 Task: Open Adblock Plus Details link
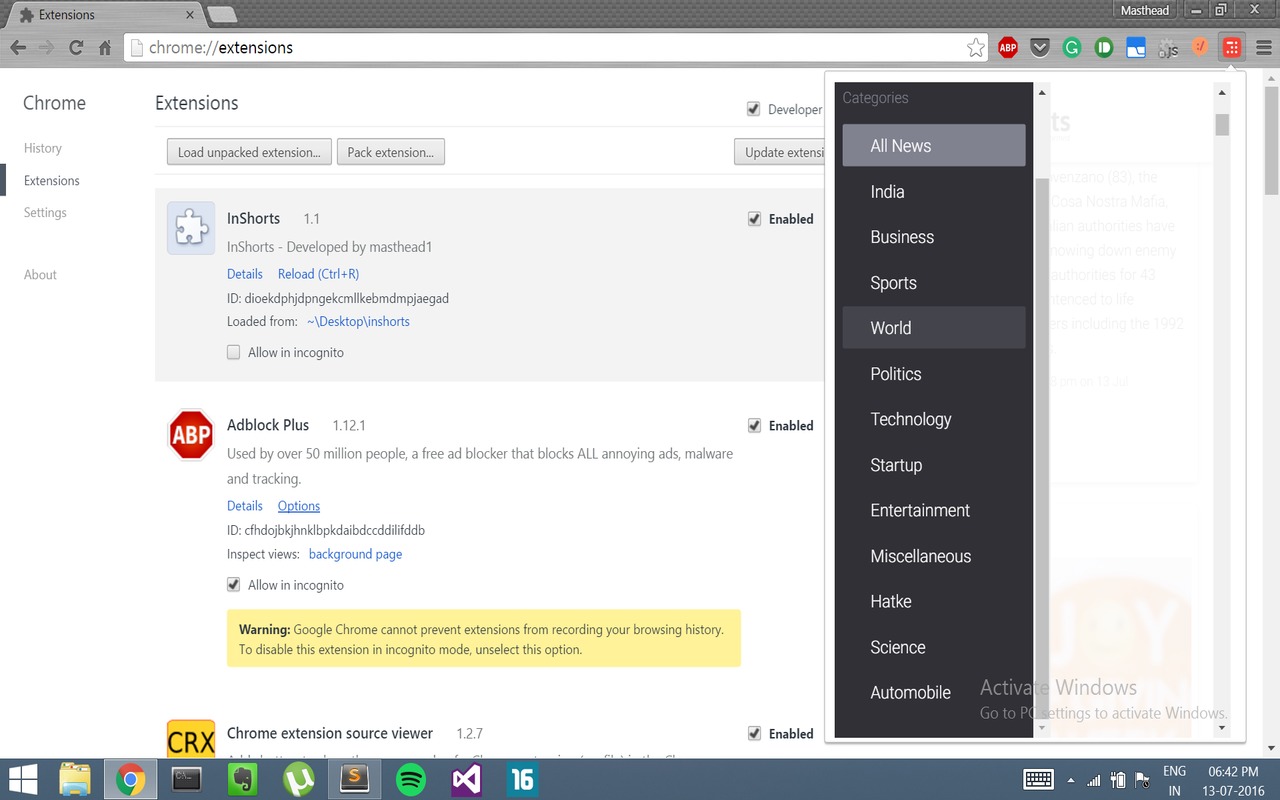(x=245, y=506)
